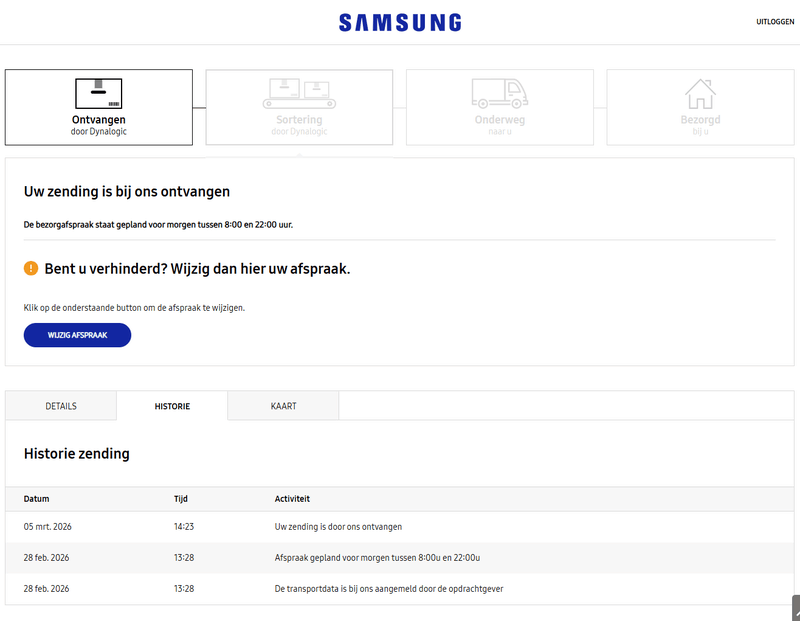
Task: Click the Ontvangen door Dynalogic step card
Action: tap(98, 107)
